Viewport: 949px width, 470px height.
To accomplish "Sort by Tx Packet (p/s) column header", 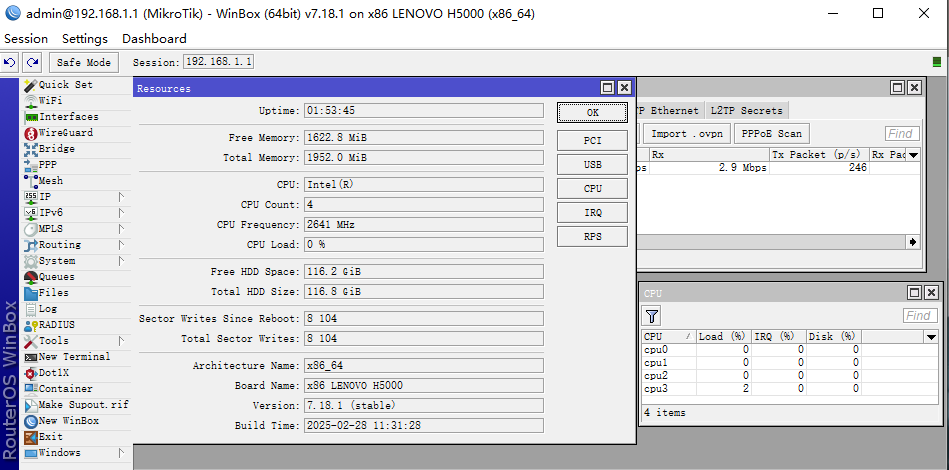I will click(819, 155).
